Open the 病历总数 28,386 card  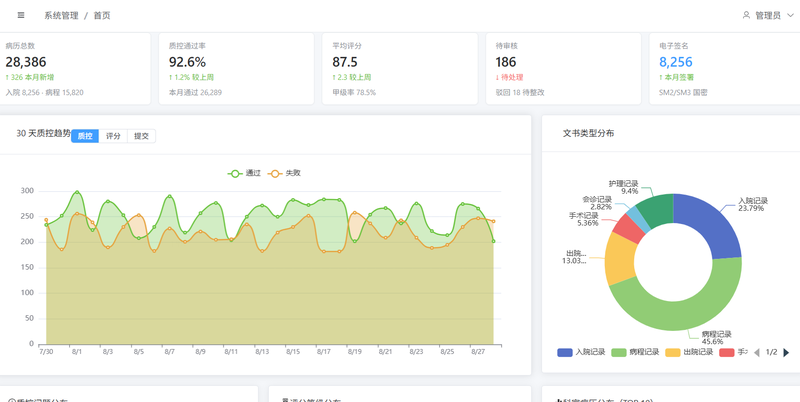tap(73, 69)
